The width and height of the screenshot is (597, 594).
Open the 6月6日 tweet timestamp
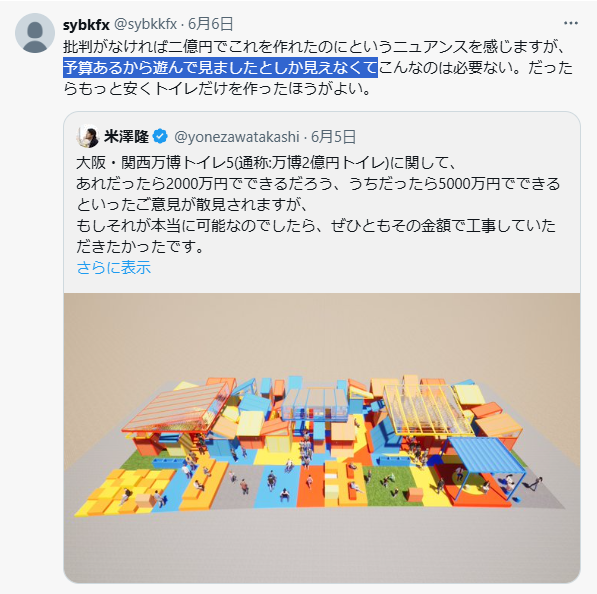pos(210,24)
